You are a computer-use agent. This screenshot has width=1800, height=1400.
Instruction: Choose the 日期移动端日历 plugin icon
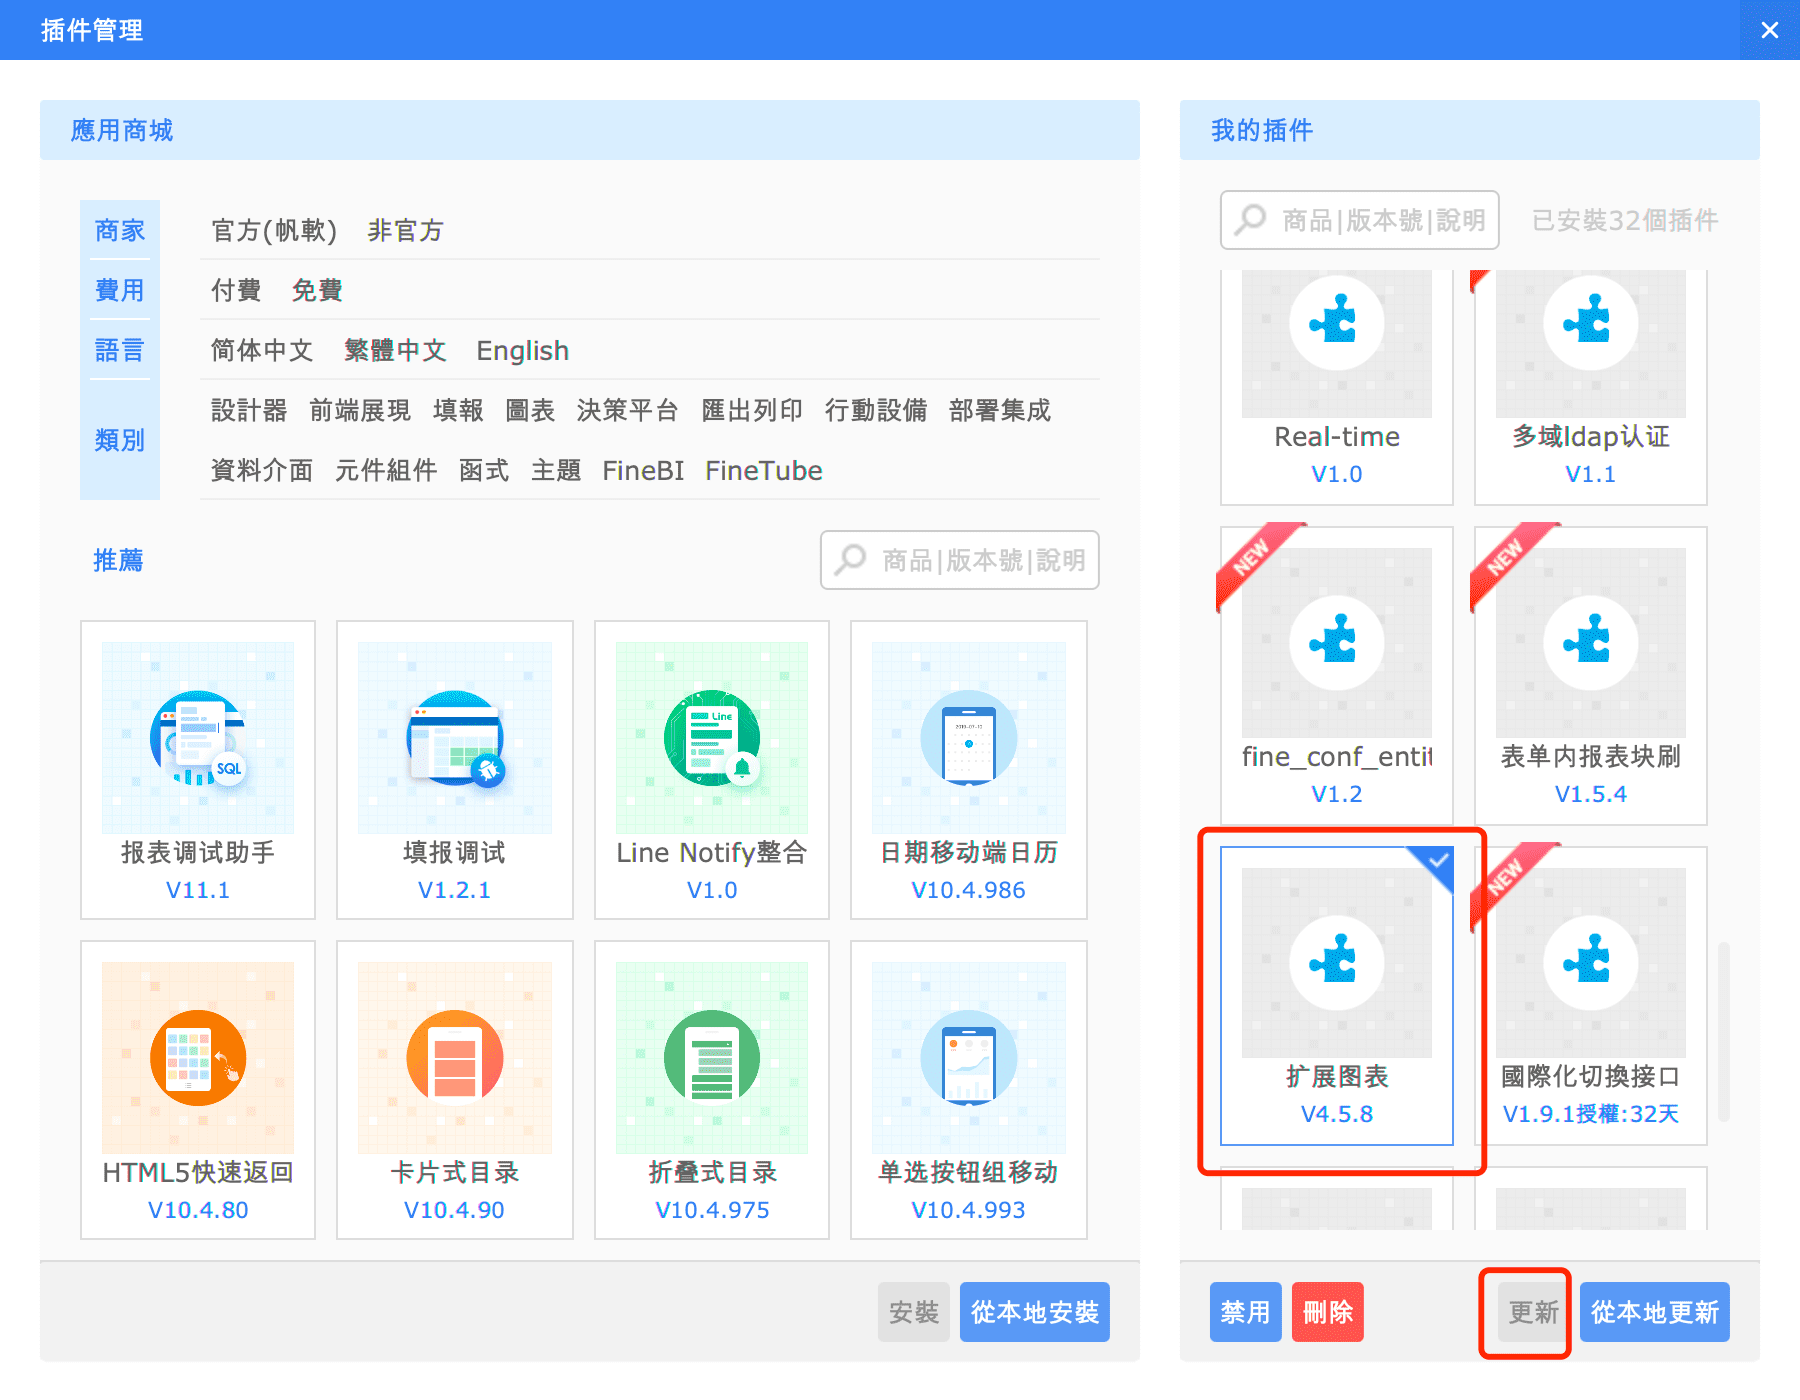click(968, 738)
